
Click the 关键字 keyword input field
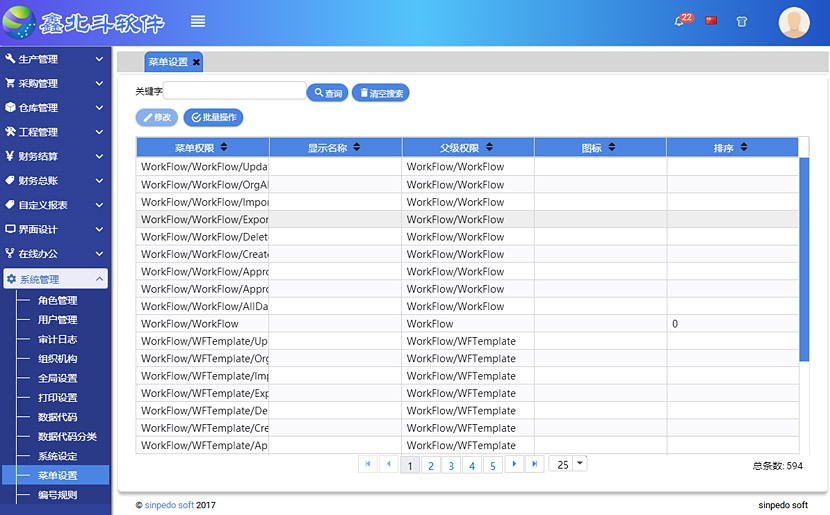(x=235, y=91)
